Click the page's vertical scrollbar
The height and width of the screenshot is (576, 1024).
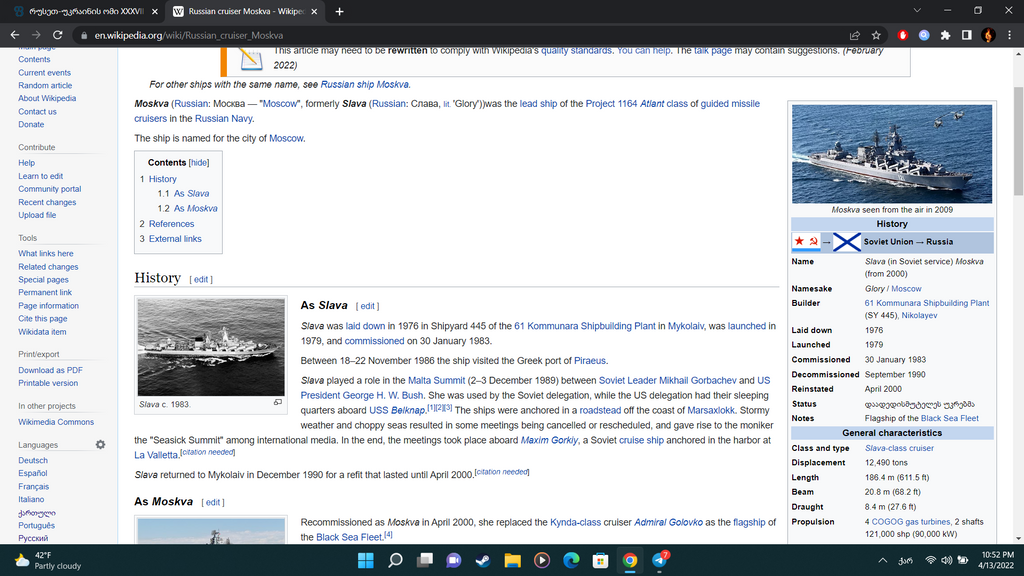coord(1017,140)
